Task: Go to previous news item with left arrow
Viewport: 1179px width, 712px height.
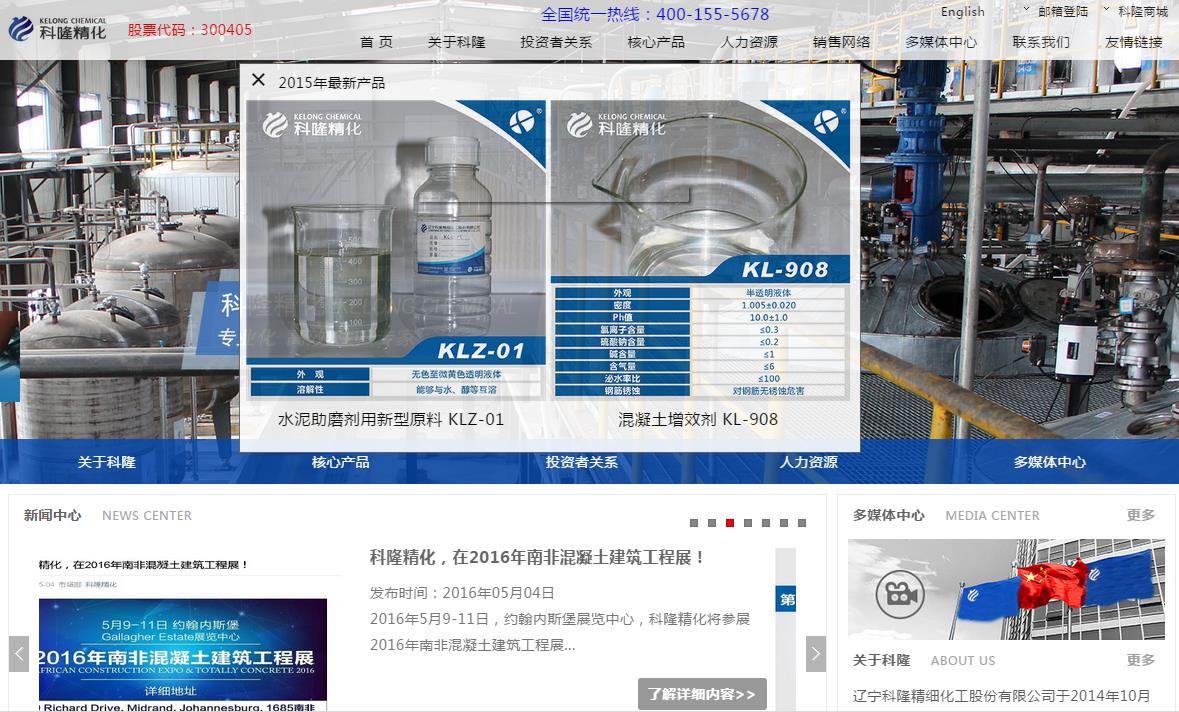Action: click(x=19, y=654)
